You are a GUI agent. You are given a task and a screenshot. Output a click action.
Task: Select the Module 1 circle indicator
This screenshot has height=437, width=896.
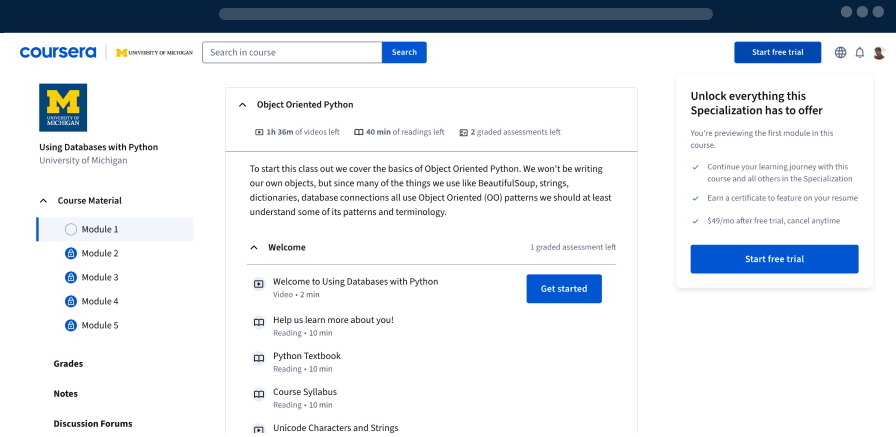pyautogui.click(x=71, y=229)
